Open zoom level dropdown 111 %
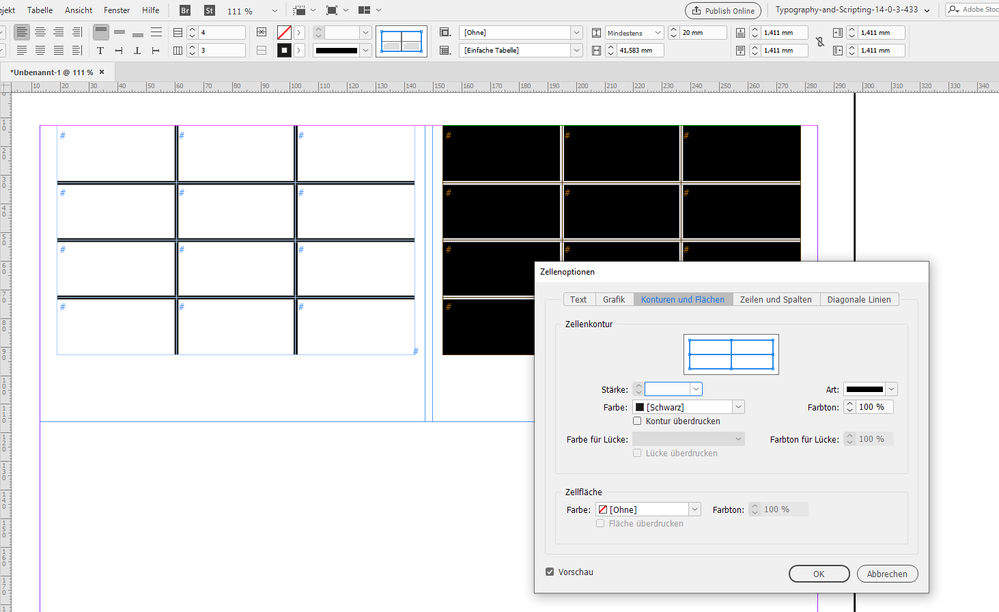This screenshot has height=612, width=999. tap(275, 11)
